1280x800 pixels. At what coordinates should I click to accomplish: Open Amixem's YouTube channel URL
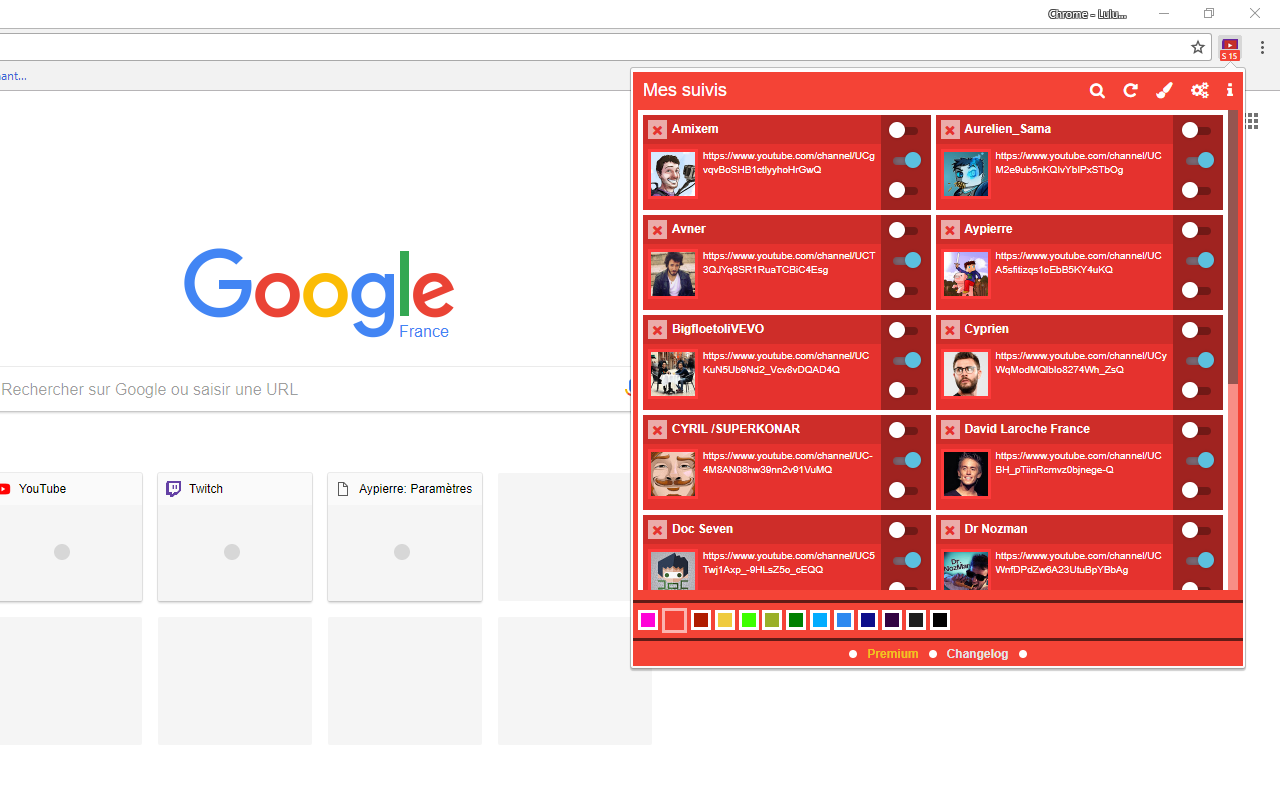point(789,163)
